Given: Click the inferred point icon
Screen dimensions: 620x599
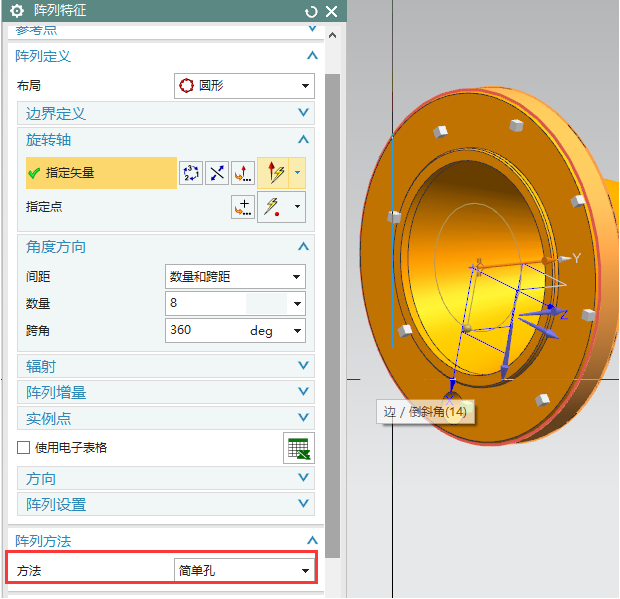Looking at the screenshot, I should [x=273, y=207].
